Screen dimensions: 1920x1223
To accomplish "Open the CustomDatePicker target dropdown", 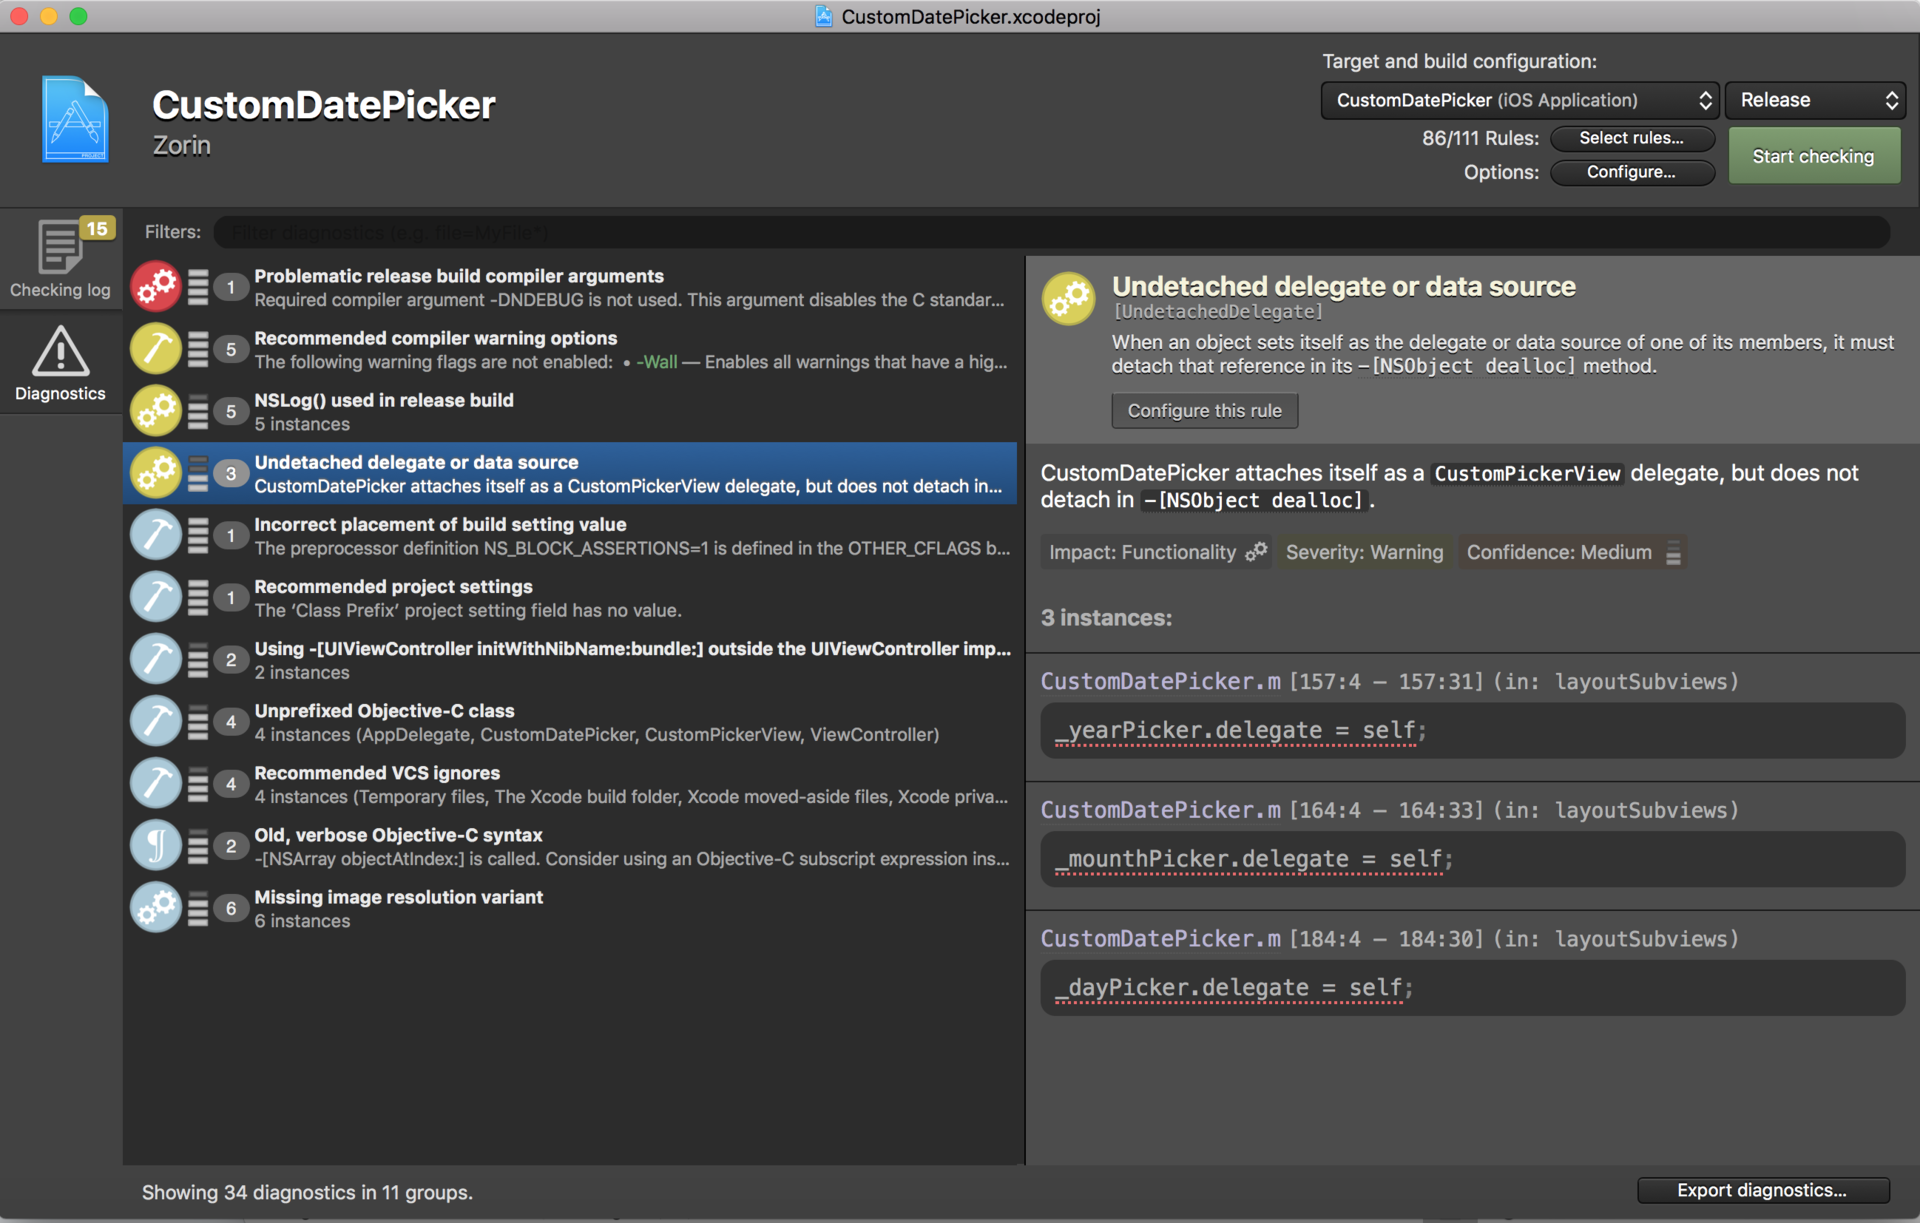I will tap(1519, 100).
